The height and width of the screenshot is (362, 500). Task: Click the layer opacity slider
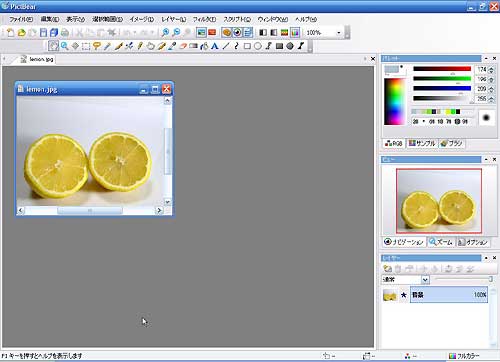(464, 279)
